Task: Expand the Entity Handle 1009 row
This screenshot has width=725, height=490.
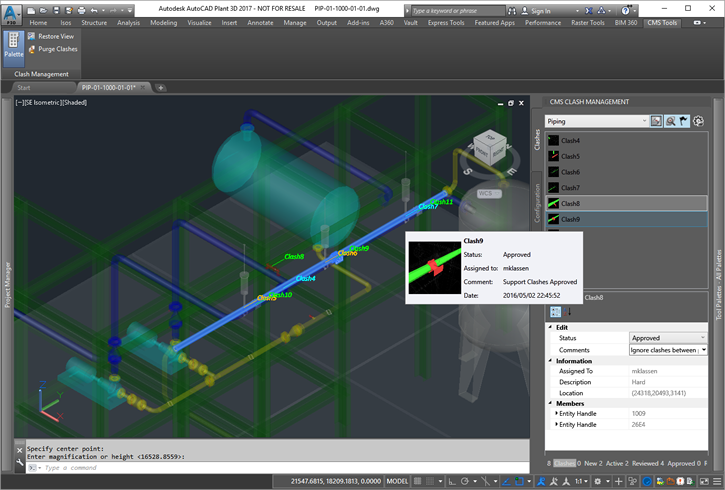Action: pos(556,413)
